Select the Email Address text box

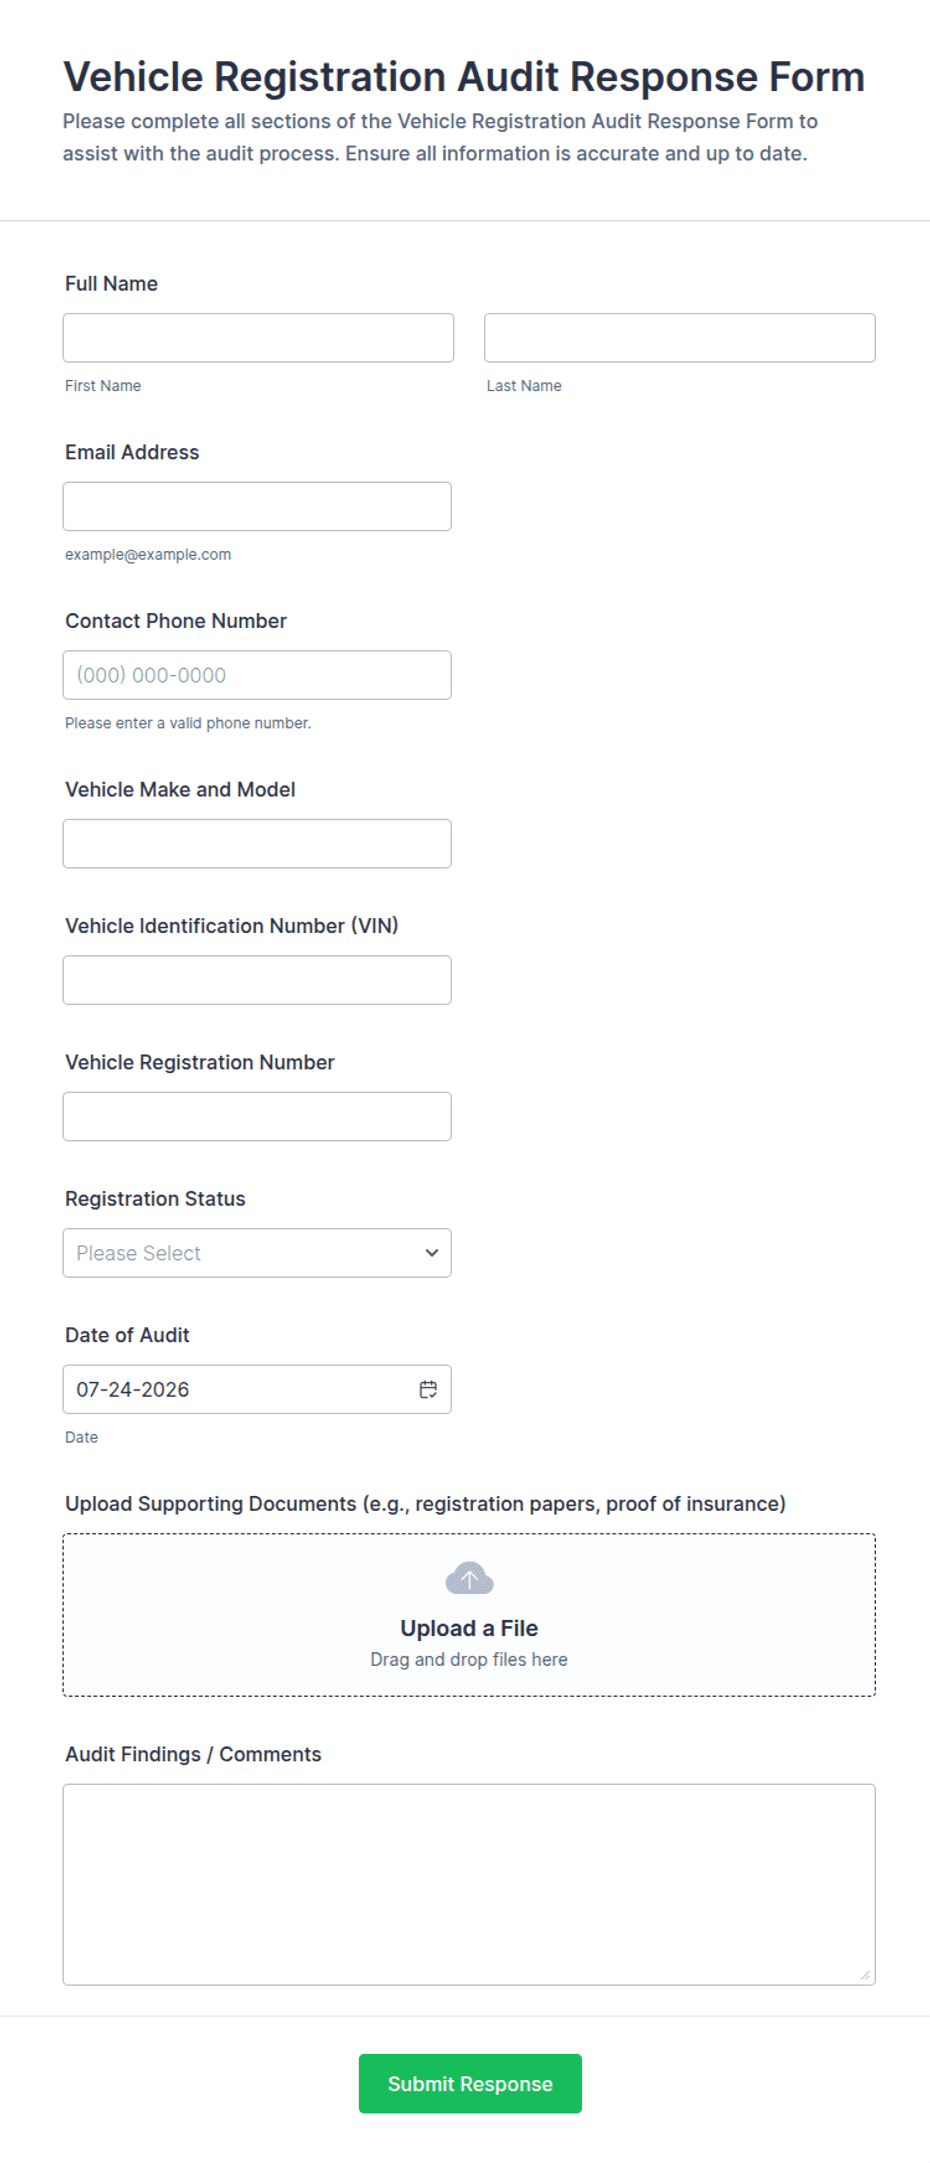(257, 507)
